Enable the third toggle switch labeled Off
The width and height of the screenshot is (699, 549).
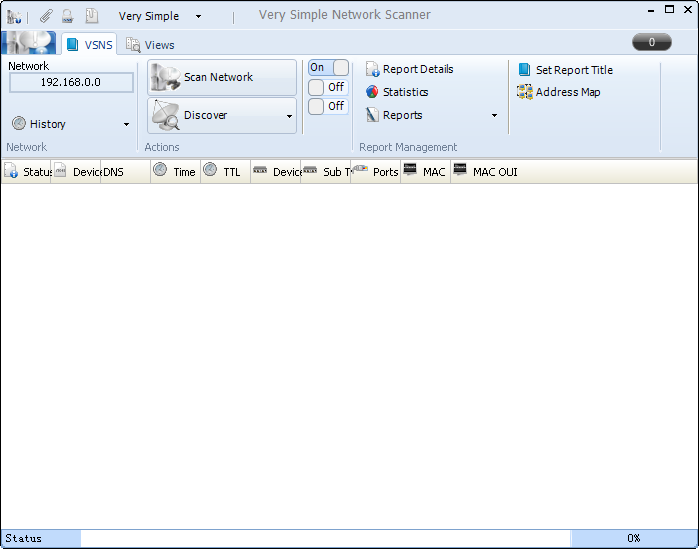(x=328, y=106)
